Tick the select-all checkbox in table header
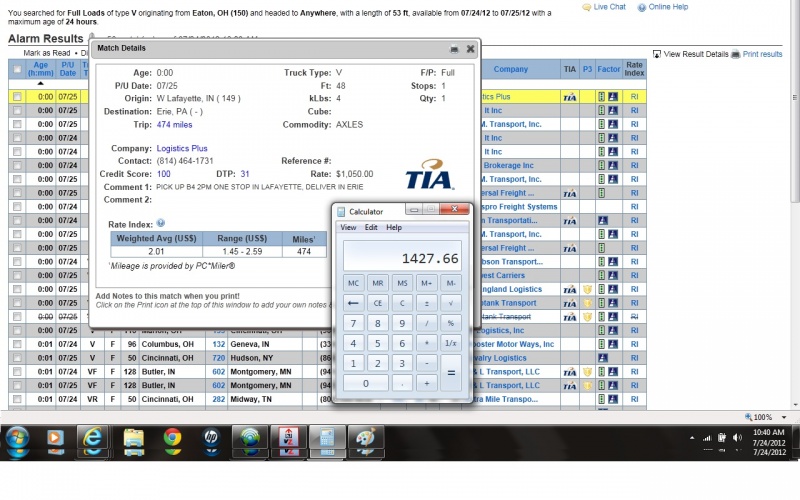800x500 pixels. pyautogui.click(x=17, y=69)
